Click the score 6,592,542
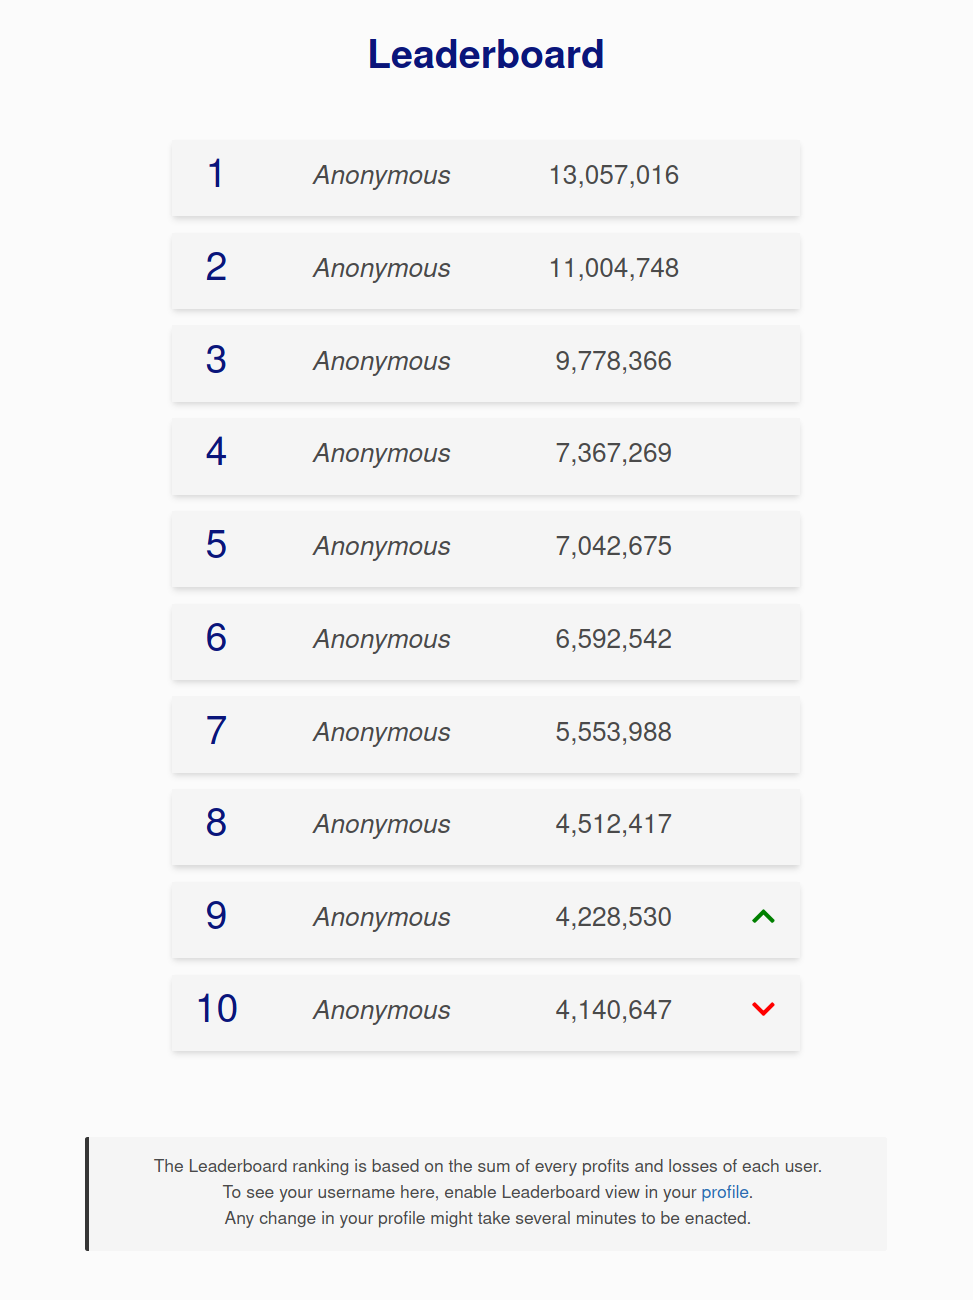This screenshot has height=1300, width=973. tap(613, 639)
